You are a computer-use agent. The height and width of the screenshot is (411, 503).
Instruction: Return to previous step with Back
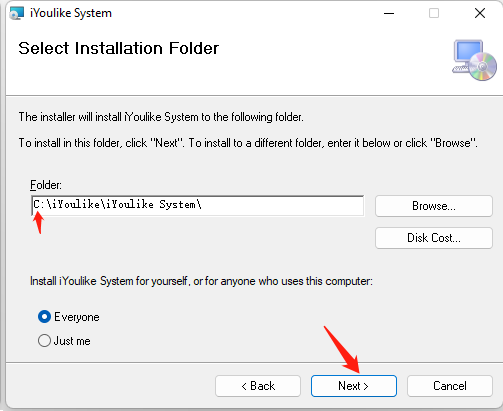point(258,386)
